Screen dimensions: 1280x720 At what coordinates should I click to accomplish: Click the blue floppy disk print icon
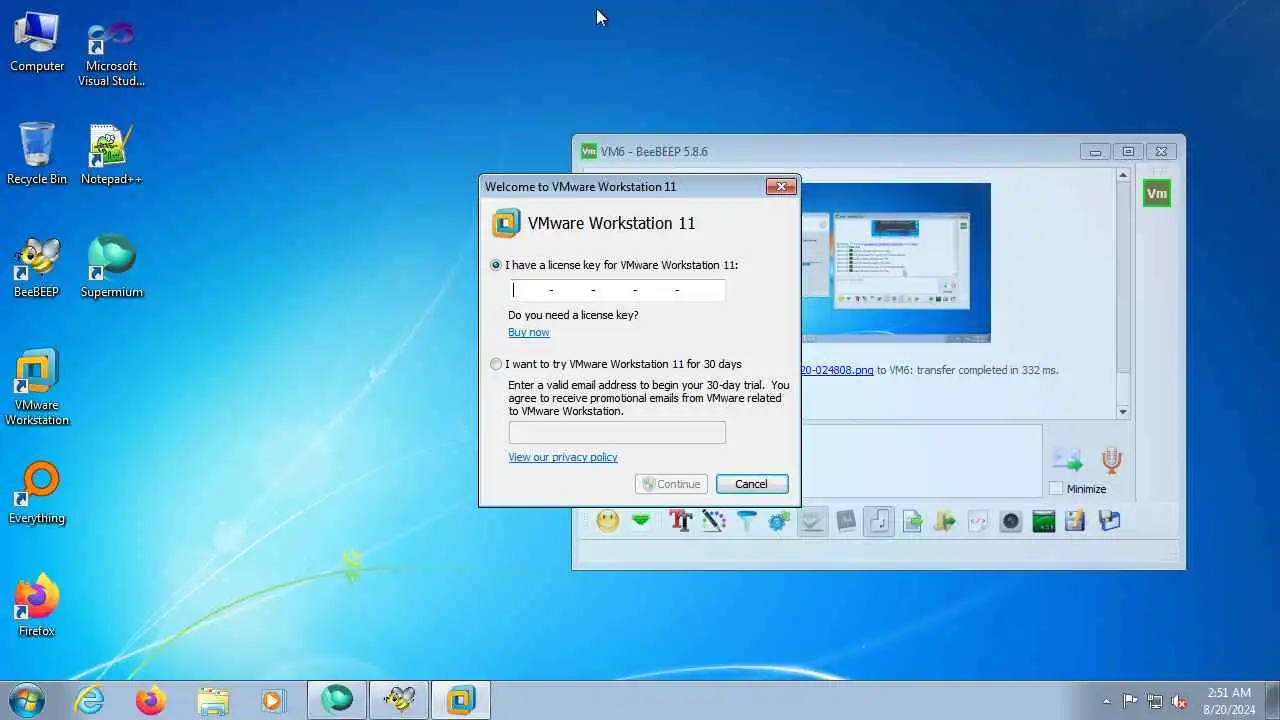[x=1109, y=521]
